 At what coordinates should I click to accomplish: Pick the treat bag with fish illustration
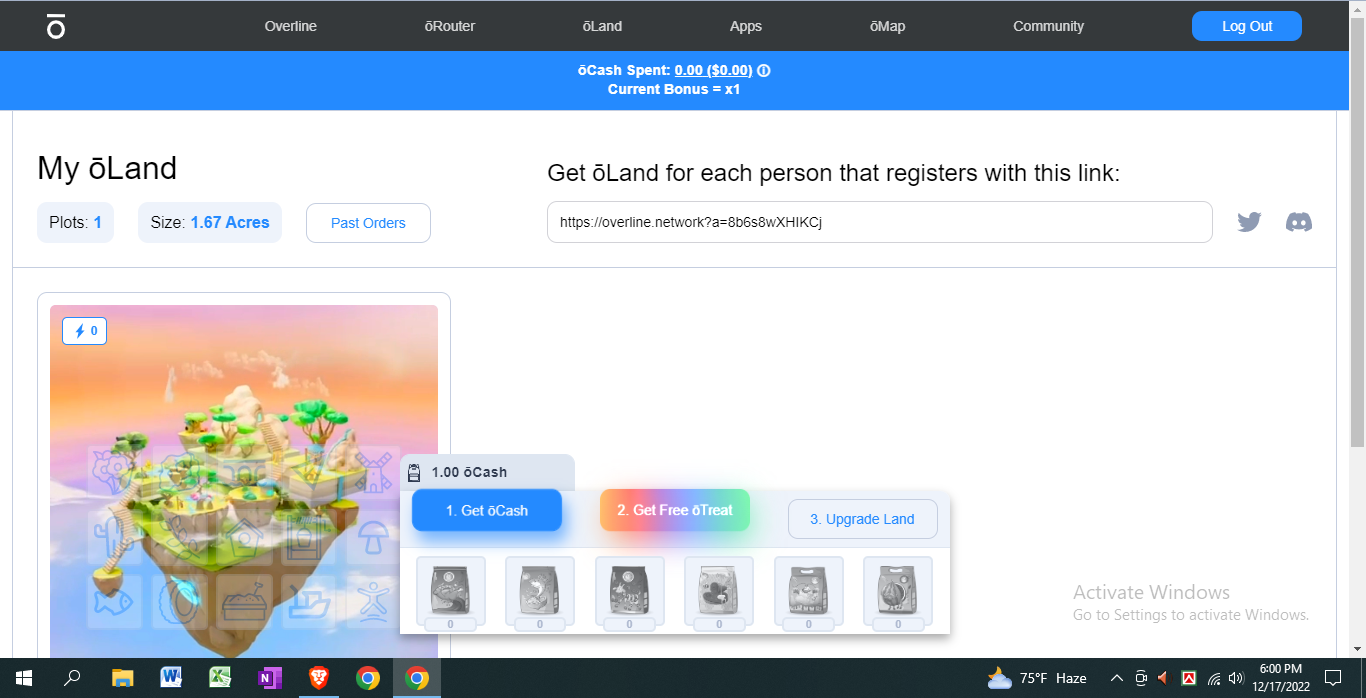click(540, 589)
